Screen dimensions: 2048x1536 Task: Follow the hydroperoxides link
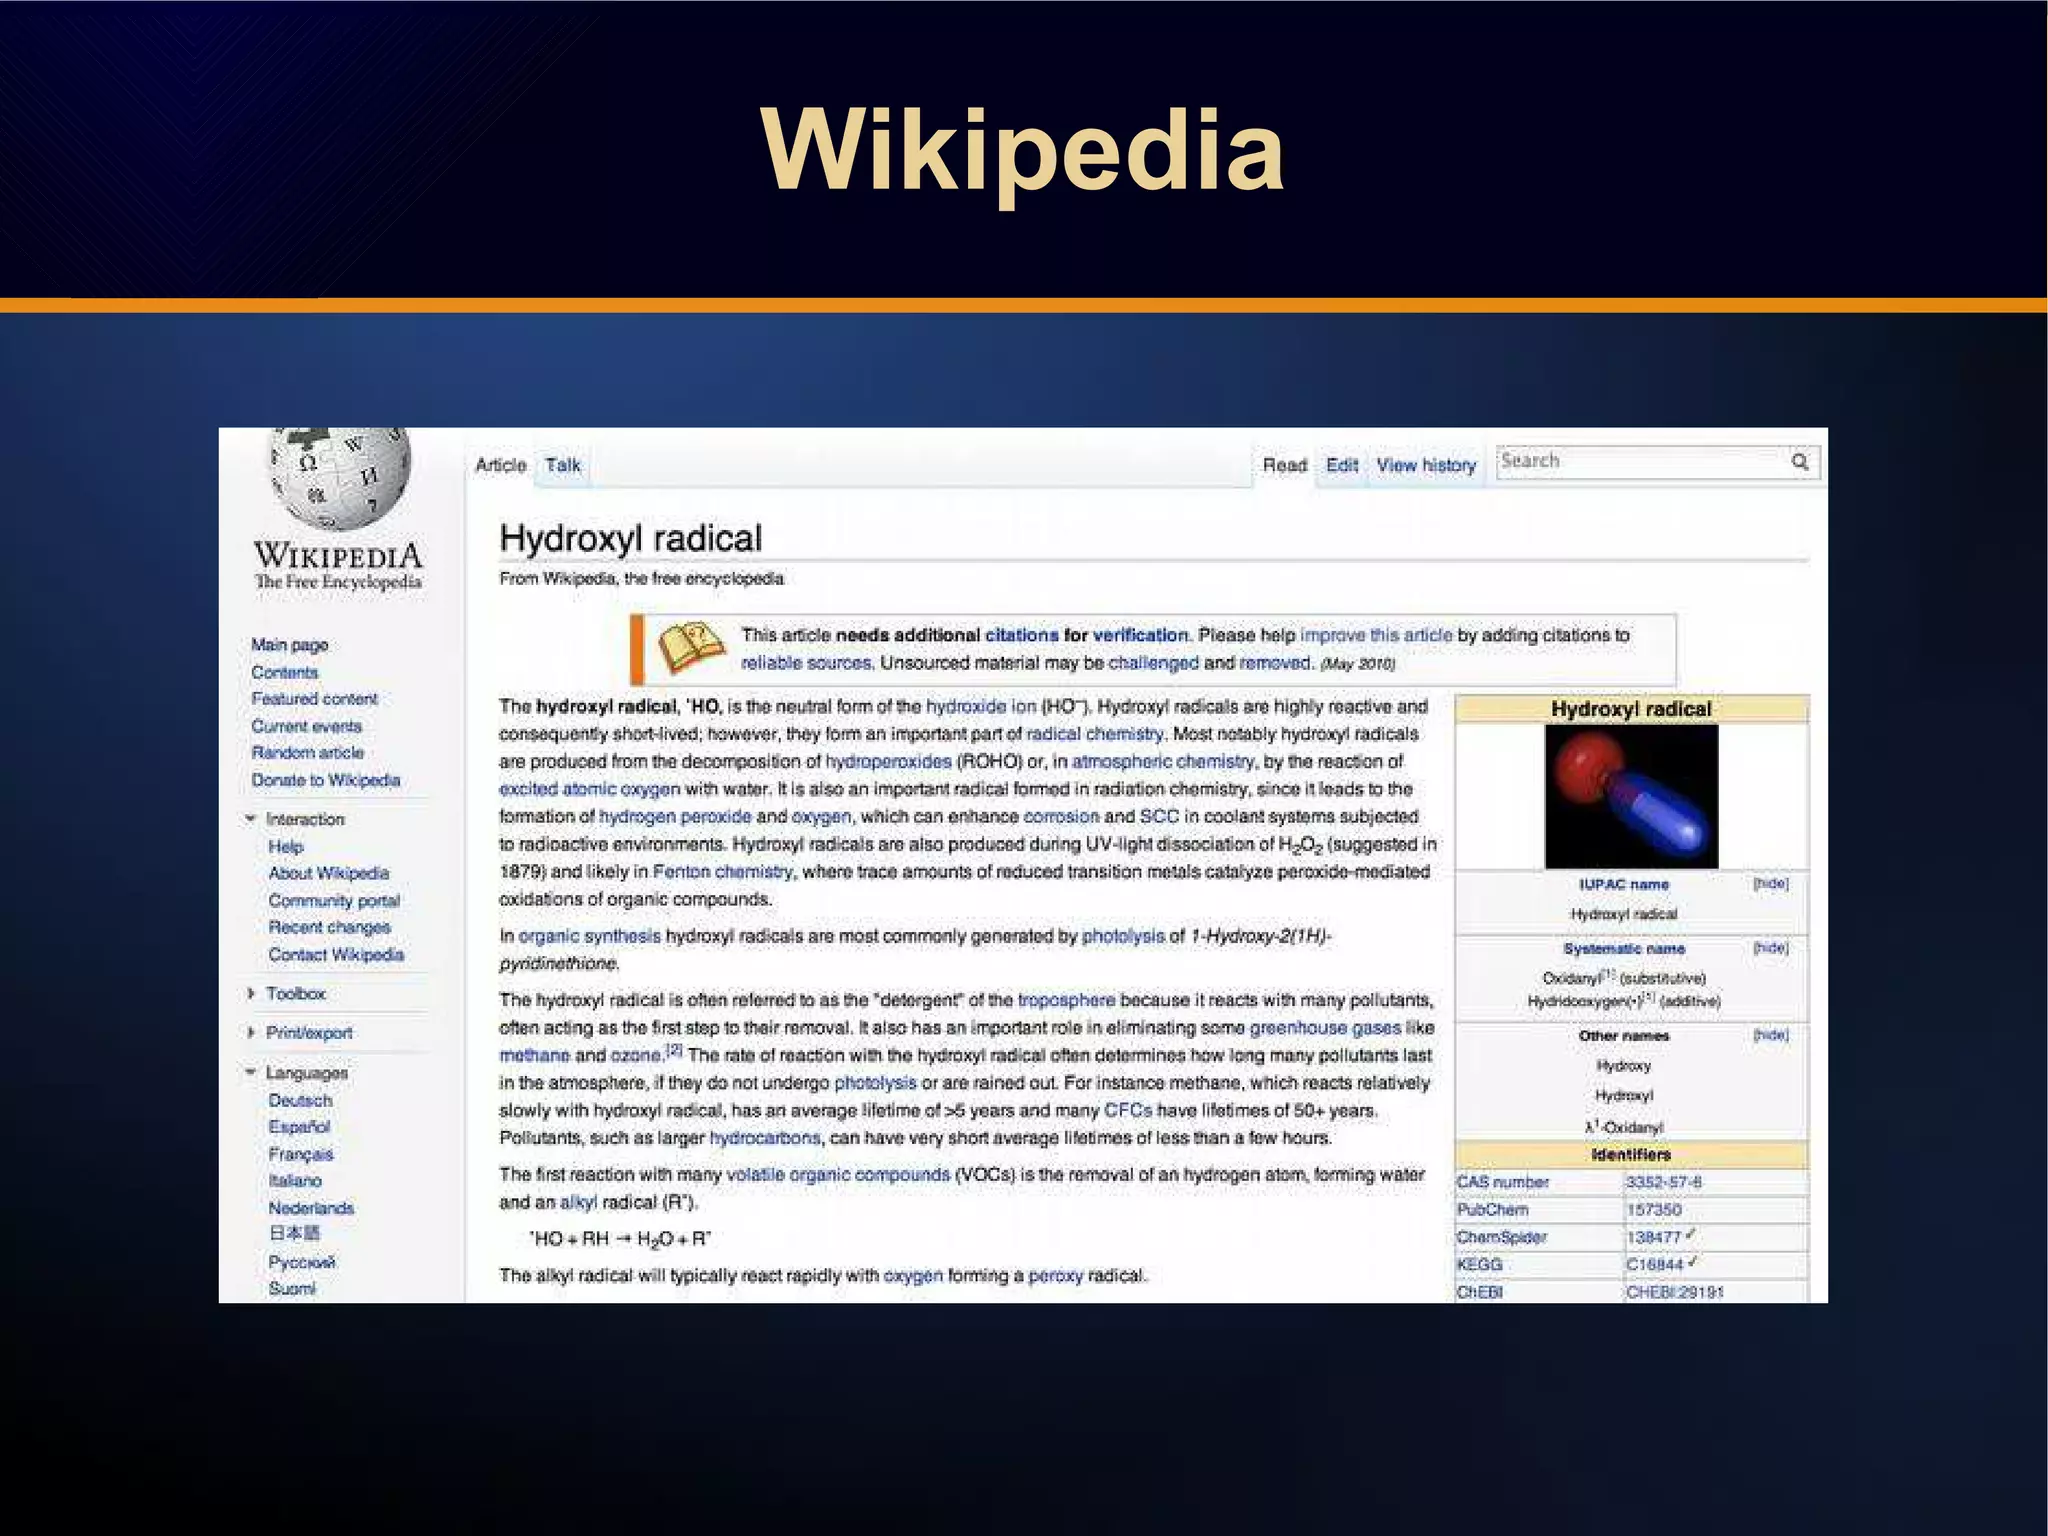pyautogui.click(x=888, y=762)
